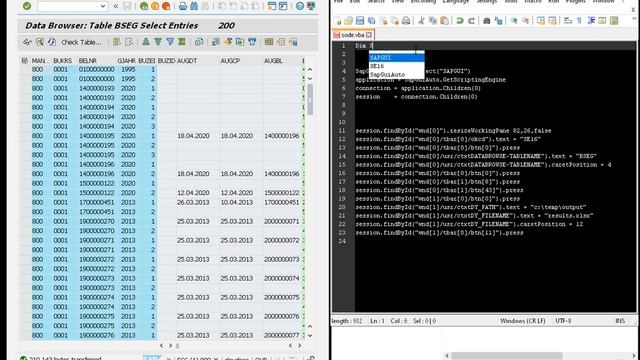Toggle Show All Characters in Notepad++
The width and height of the screenshot is (640, 360).
(580, 20)
